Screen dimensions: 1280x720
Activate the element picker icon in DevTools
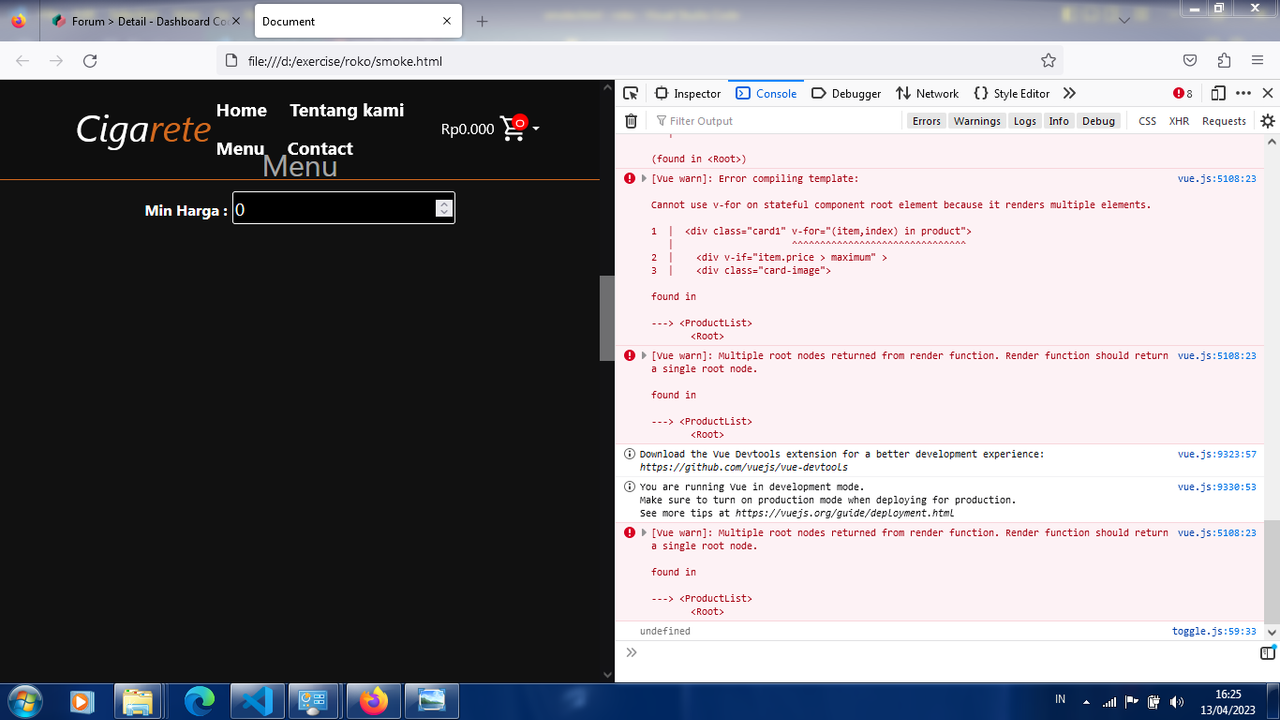coord(630,93)
